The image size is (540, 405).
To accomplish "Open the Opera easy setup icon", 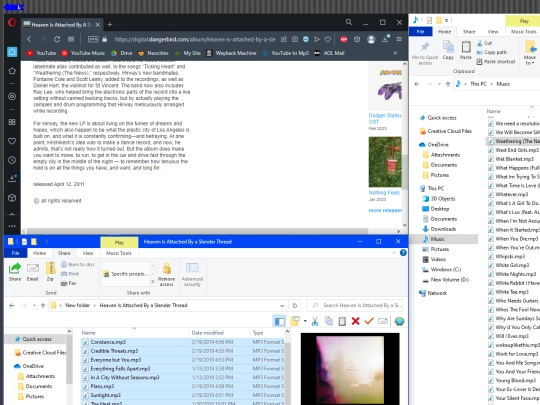I will [399, 39].
